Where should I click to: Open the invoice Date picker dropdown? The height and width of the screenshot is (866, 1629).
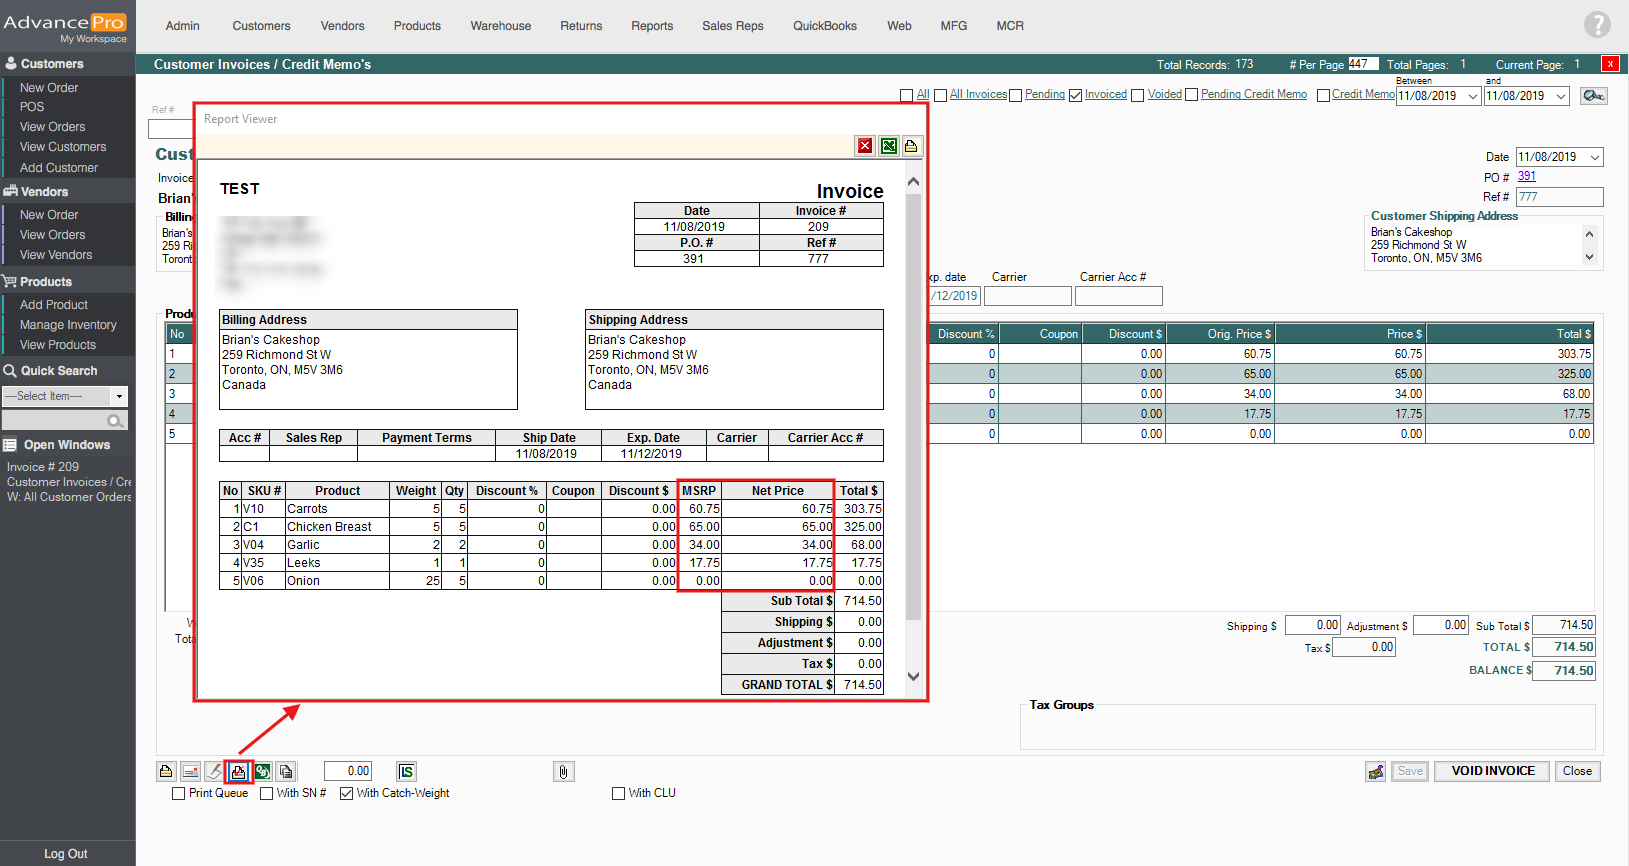[x=1594, y=157]
